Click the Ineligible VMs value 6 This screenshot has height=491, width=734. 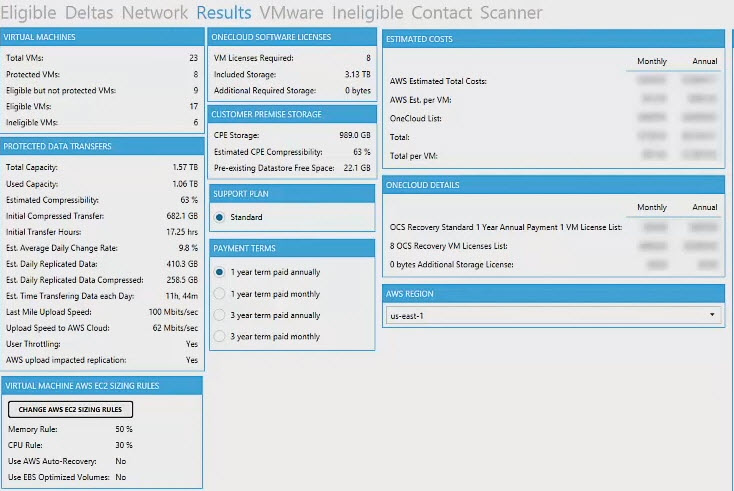(x=196, y=122)
